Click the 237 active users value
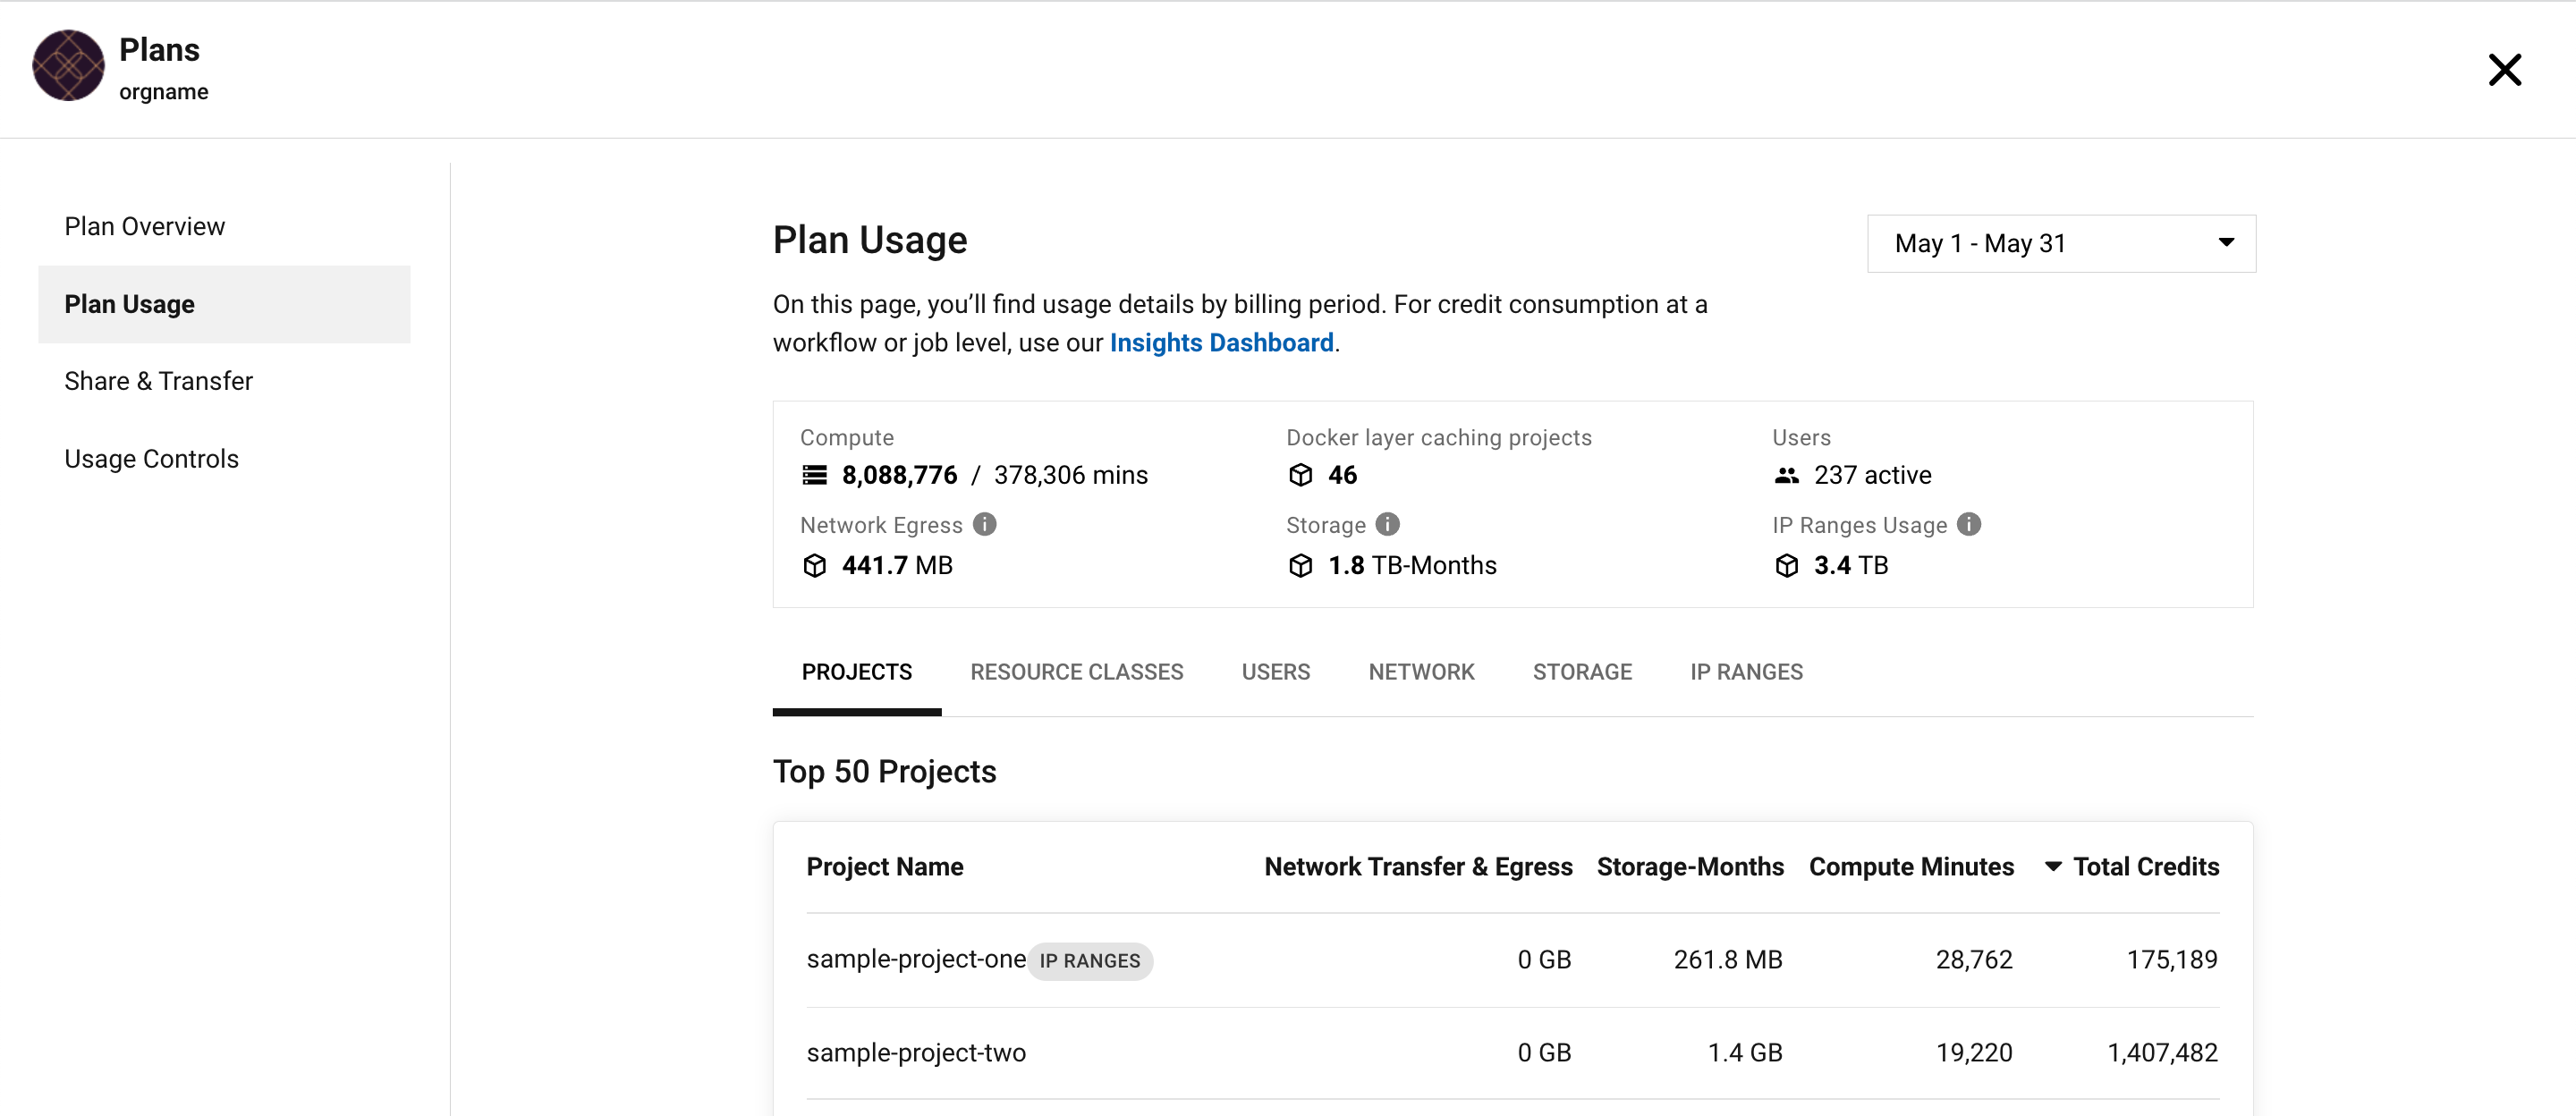The height and width of the screenshot is (1116, 2576). [1872, 475]
